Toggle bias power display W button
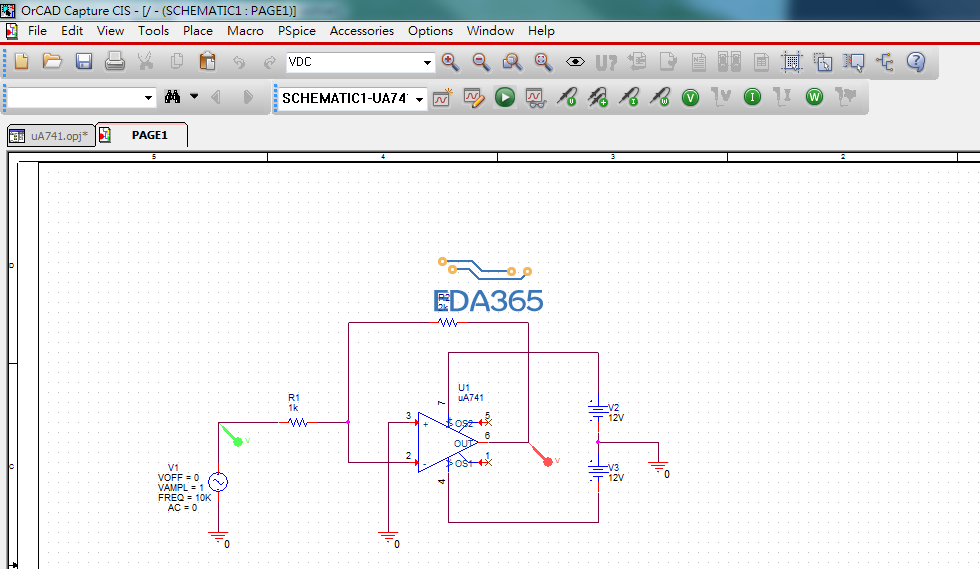This screenshot has width=980, height=569. (814, 97)
